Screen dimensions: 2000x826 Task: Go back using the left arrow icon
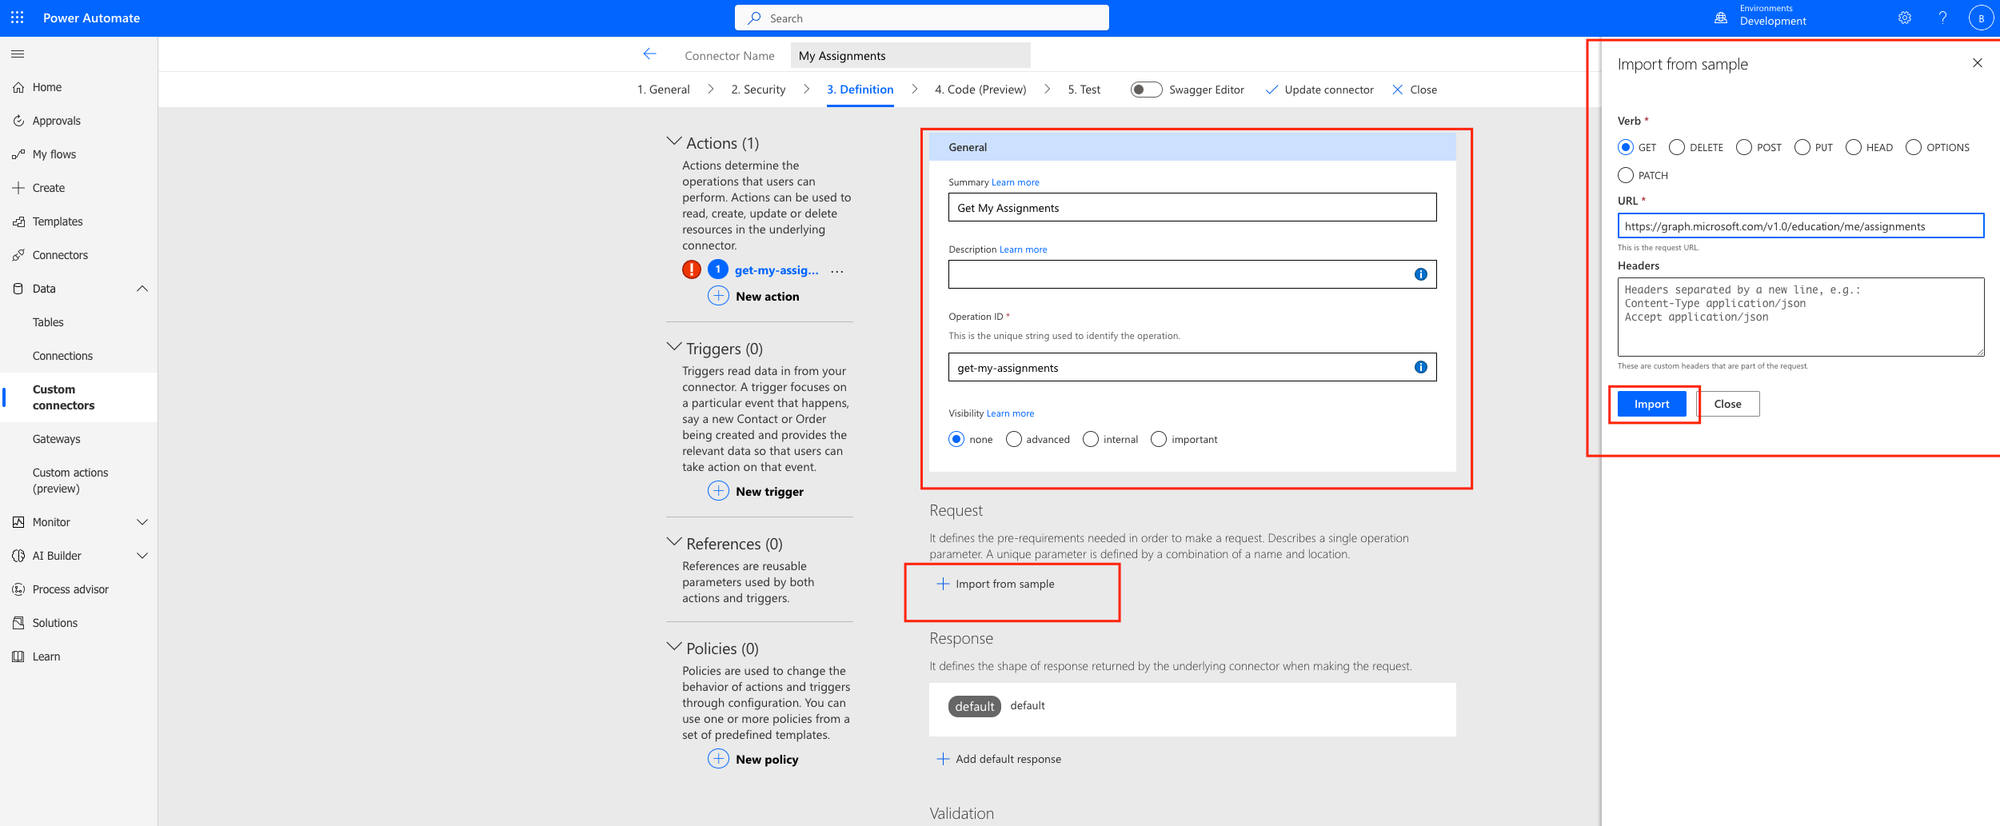650,54
